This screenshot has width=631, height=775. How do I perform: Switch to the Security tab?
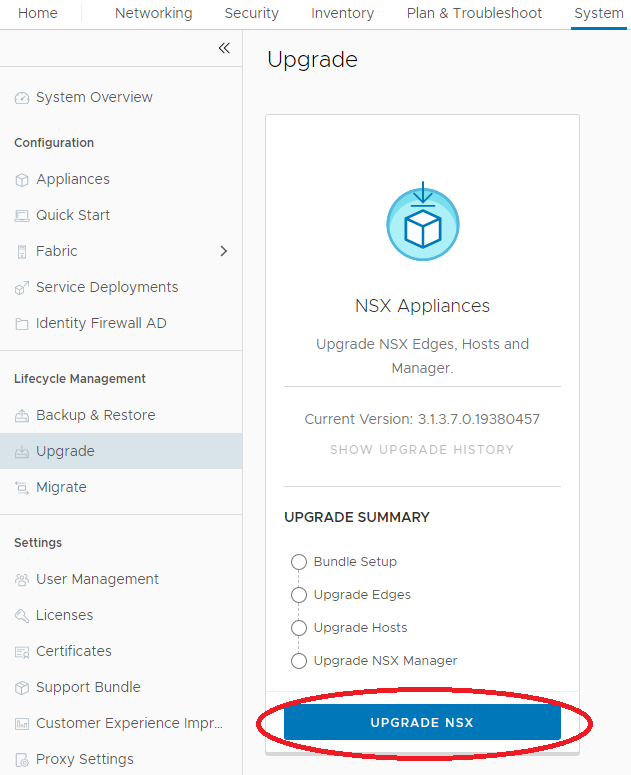click(252, 13)
